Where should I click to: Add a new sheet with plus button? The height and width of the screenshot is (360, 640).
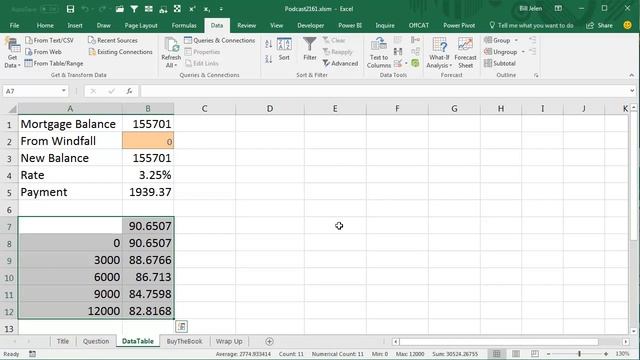coord(269,341)
